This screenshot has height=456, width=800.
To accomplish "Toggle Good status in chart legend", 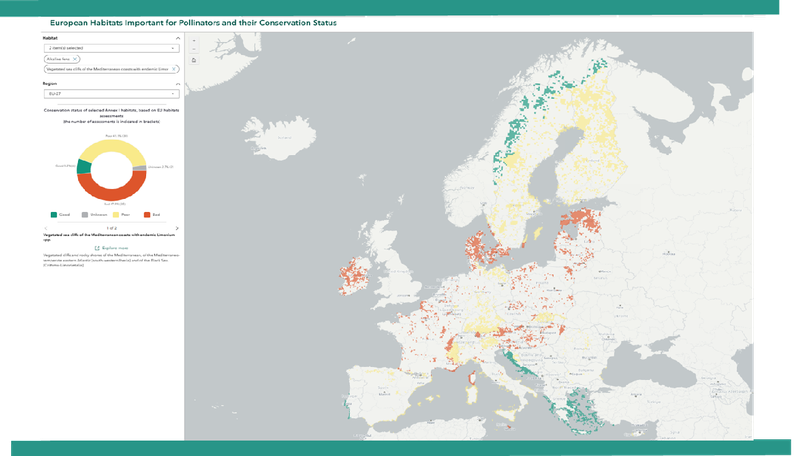I will [x=58, y=214].
